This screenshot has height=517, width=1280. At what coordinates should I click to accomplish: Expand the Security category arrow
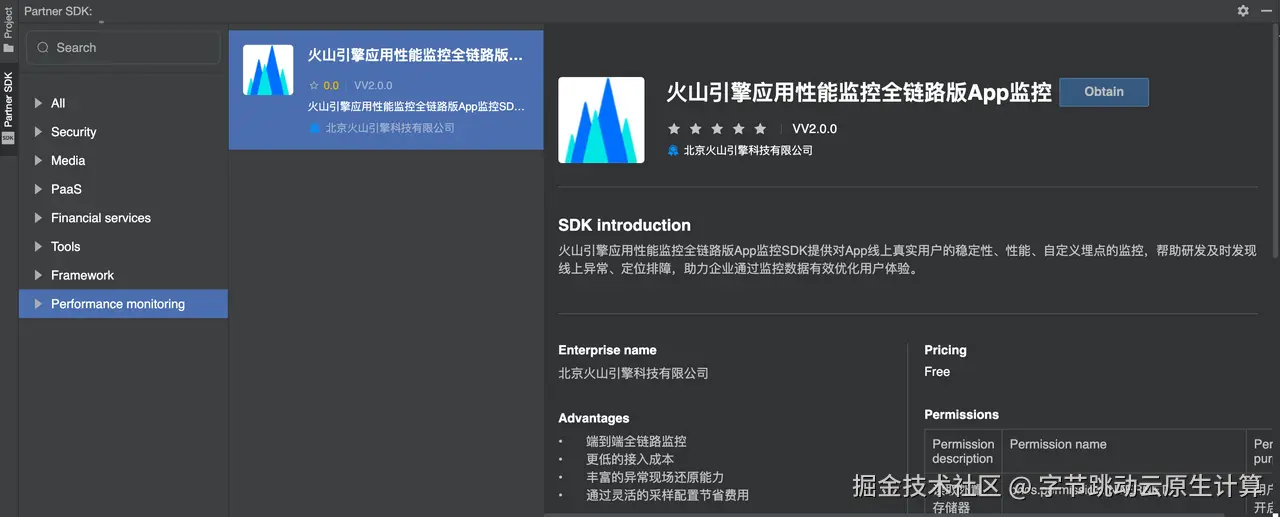coord(38,132)
